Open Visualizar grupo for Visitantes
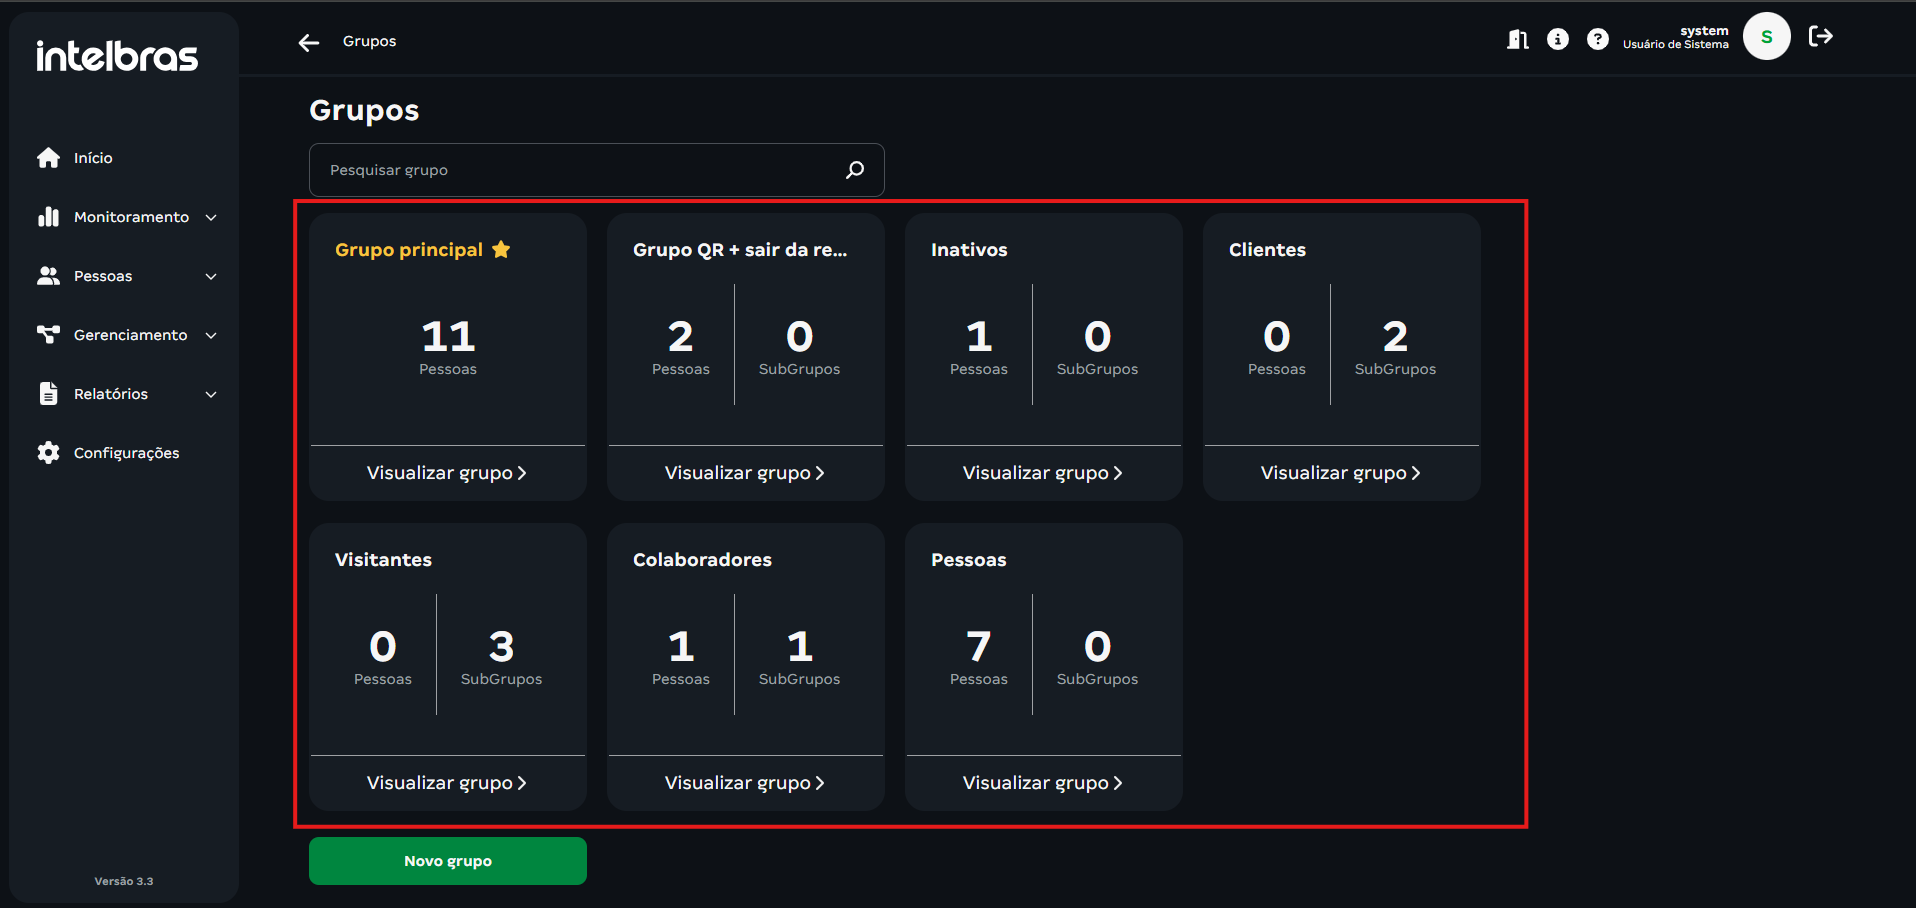The image size is (1916, 908). pos(446,783)
